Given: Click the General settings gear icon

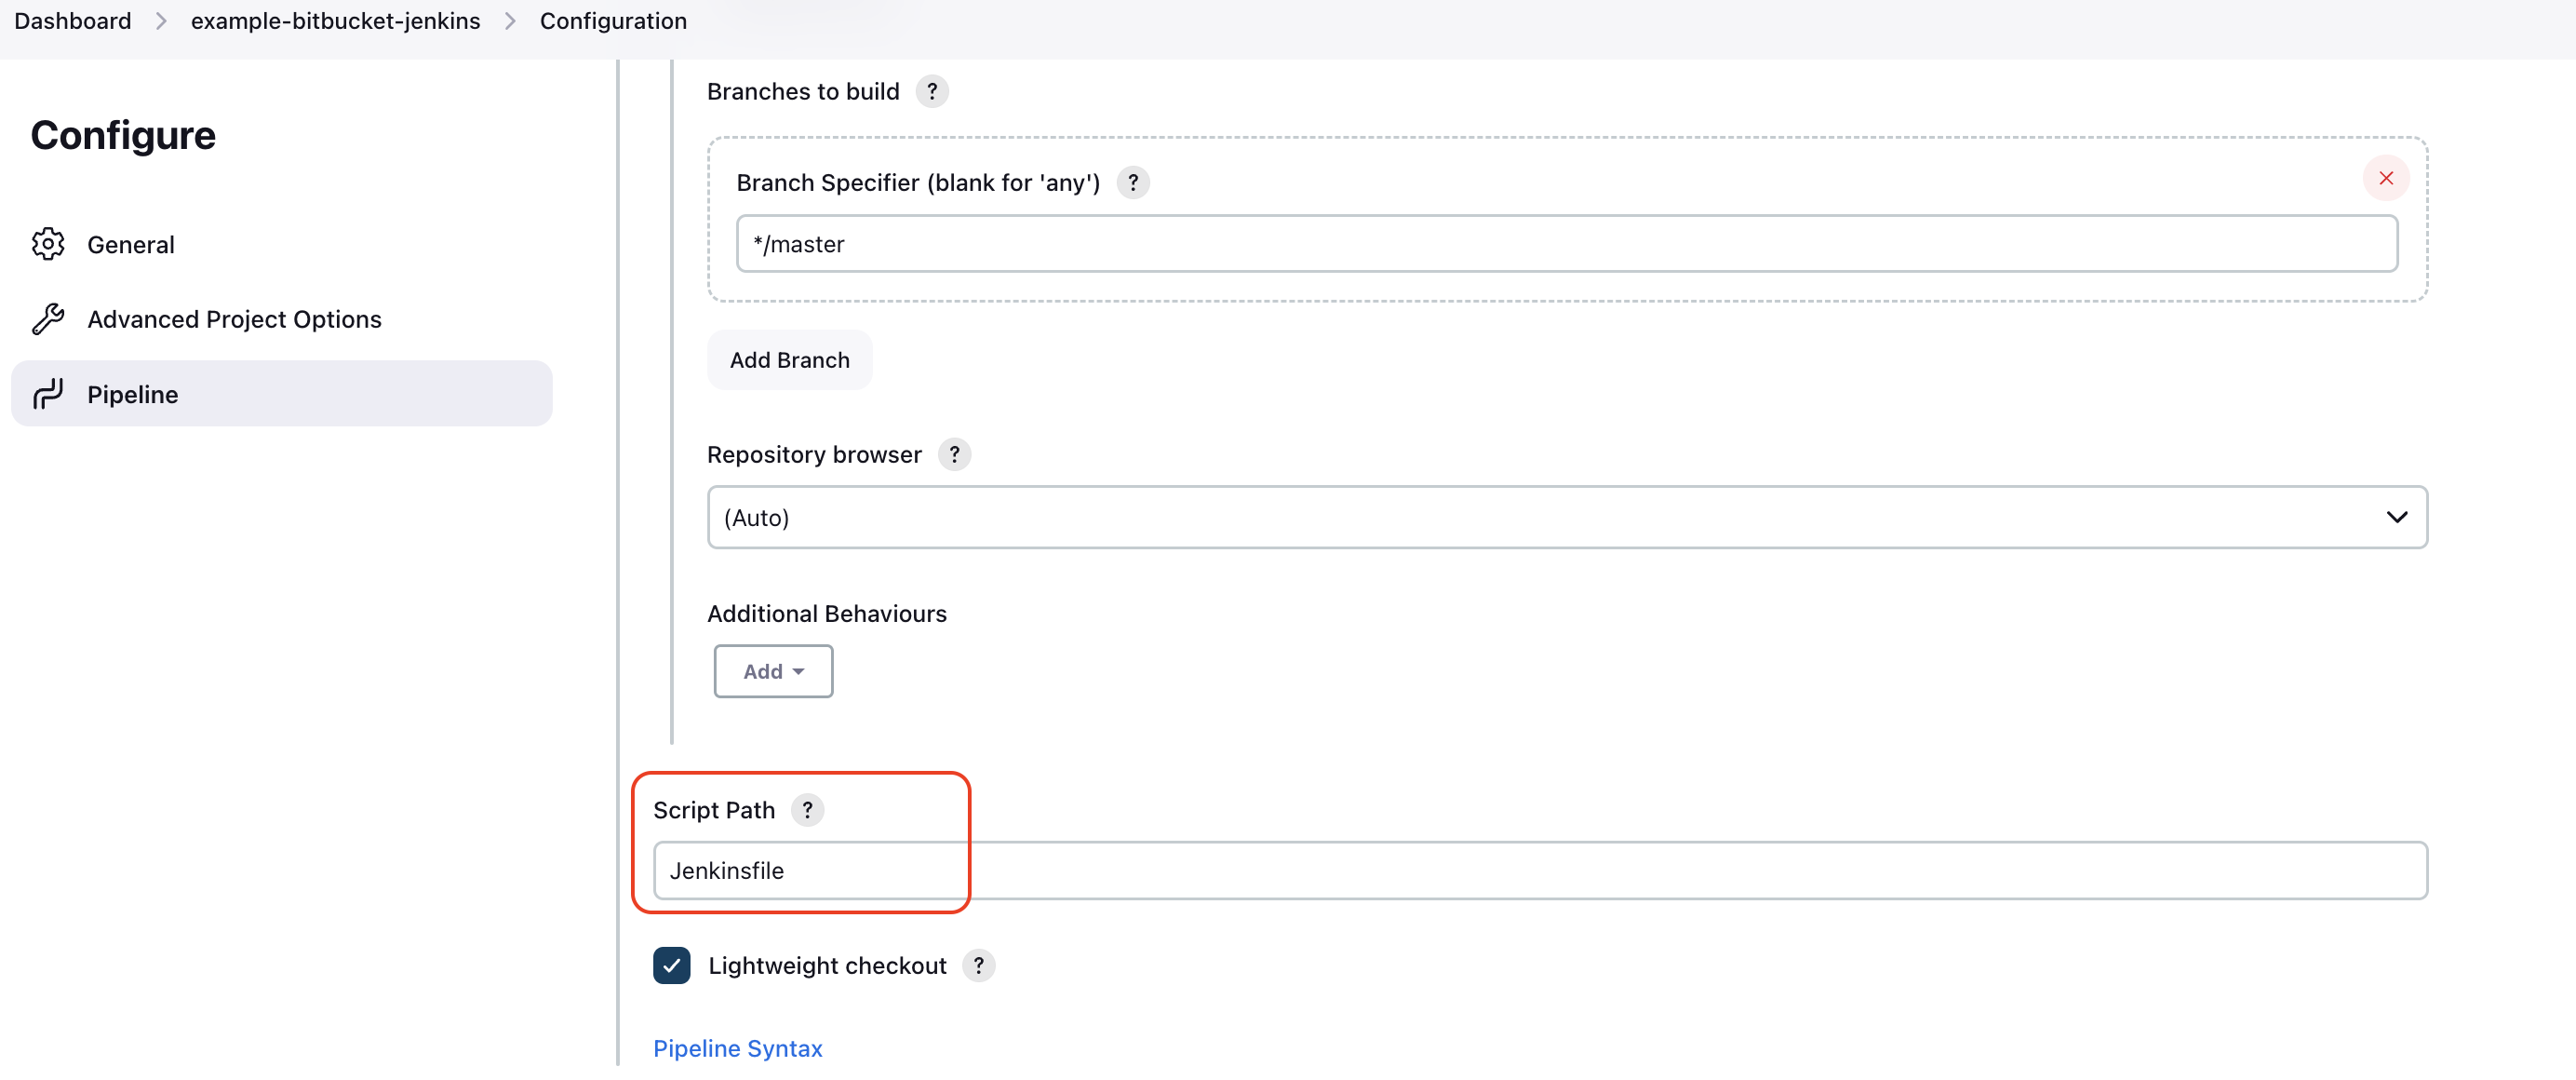Looking at the screenshot, I should click(x=47, y=243).
